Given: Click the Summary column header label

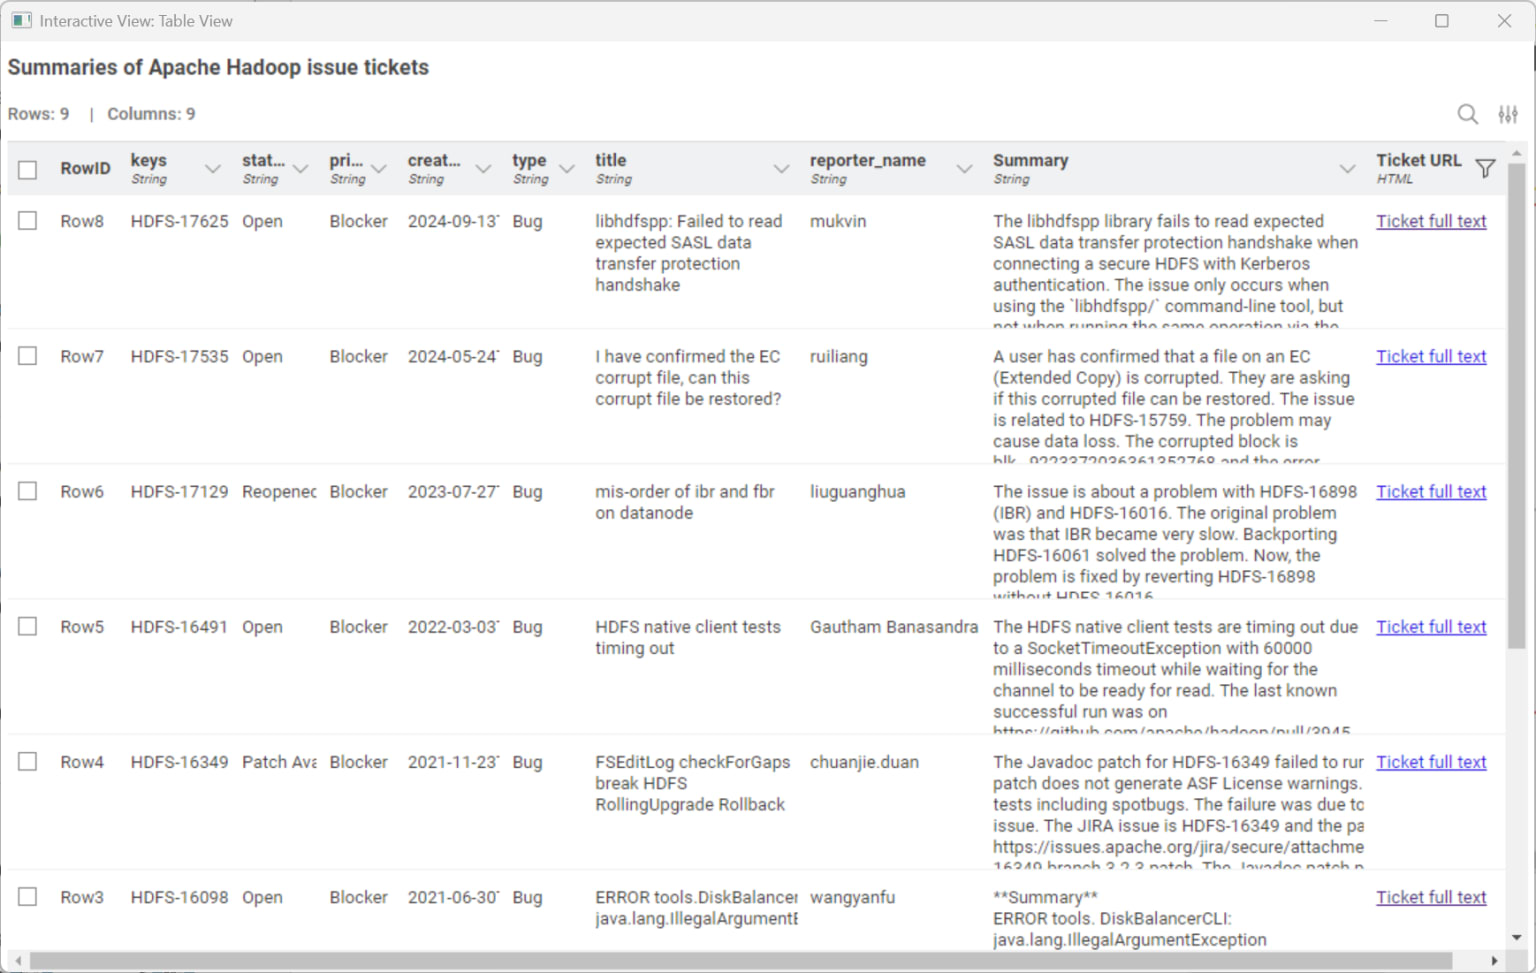Looking at the screenshot, I should (x=1030, y=160).
